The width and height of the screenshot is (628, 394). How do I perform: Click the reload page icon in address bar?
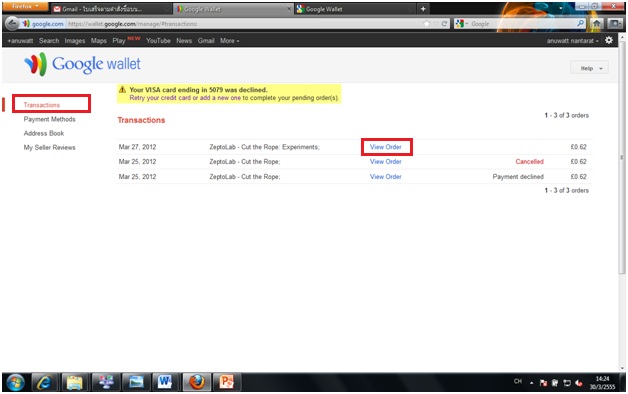click(444, 24)
